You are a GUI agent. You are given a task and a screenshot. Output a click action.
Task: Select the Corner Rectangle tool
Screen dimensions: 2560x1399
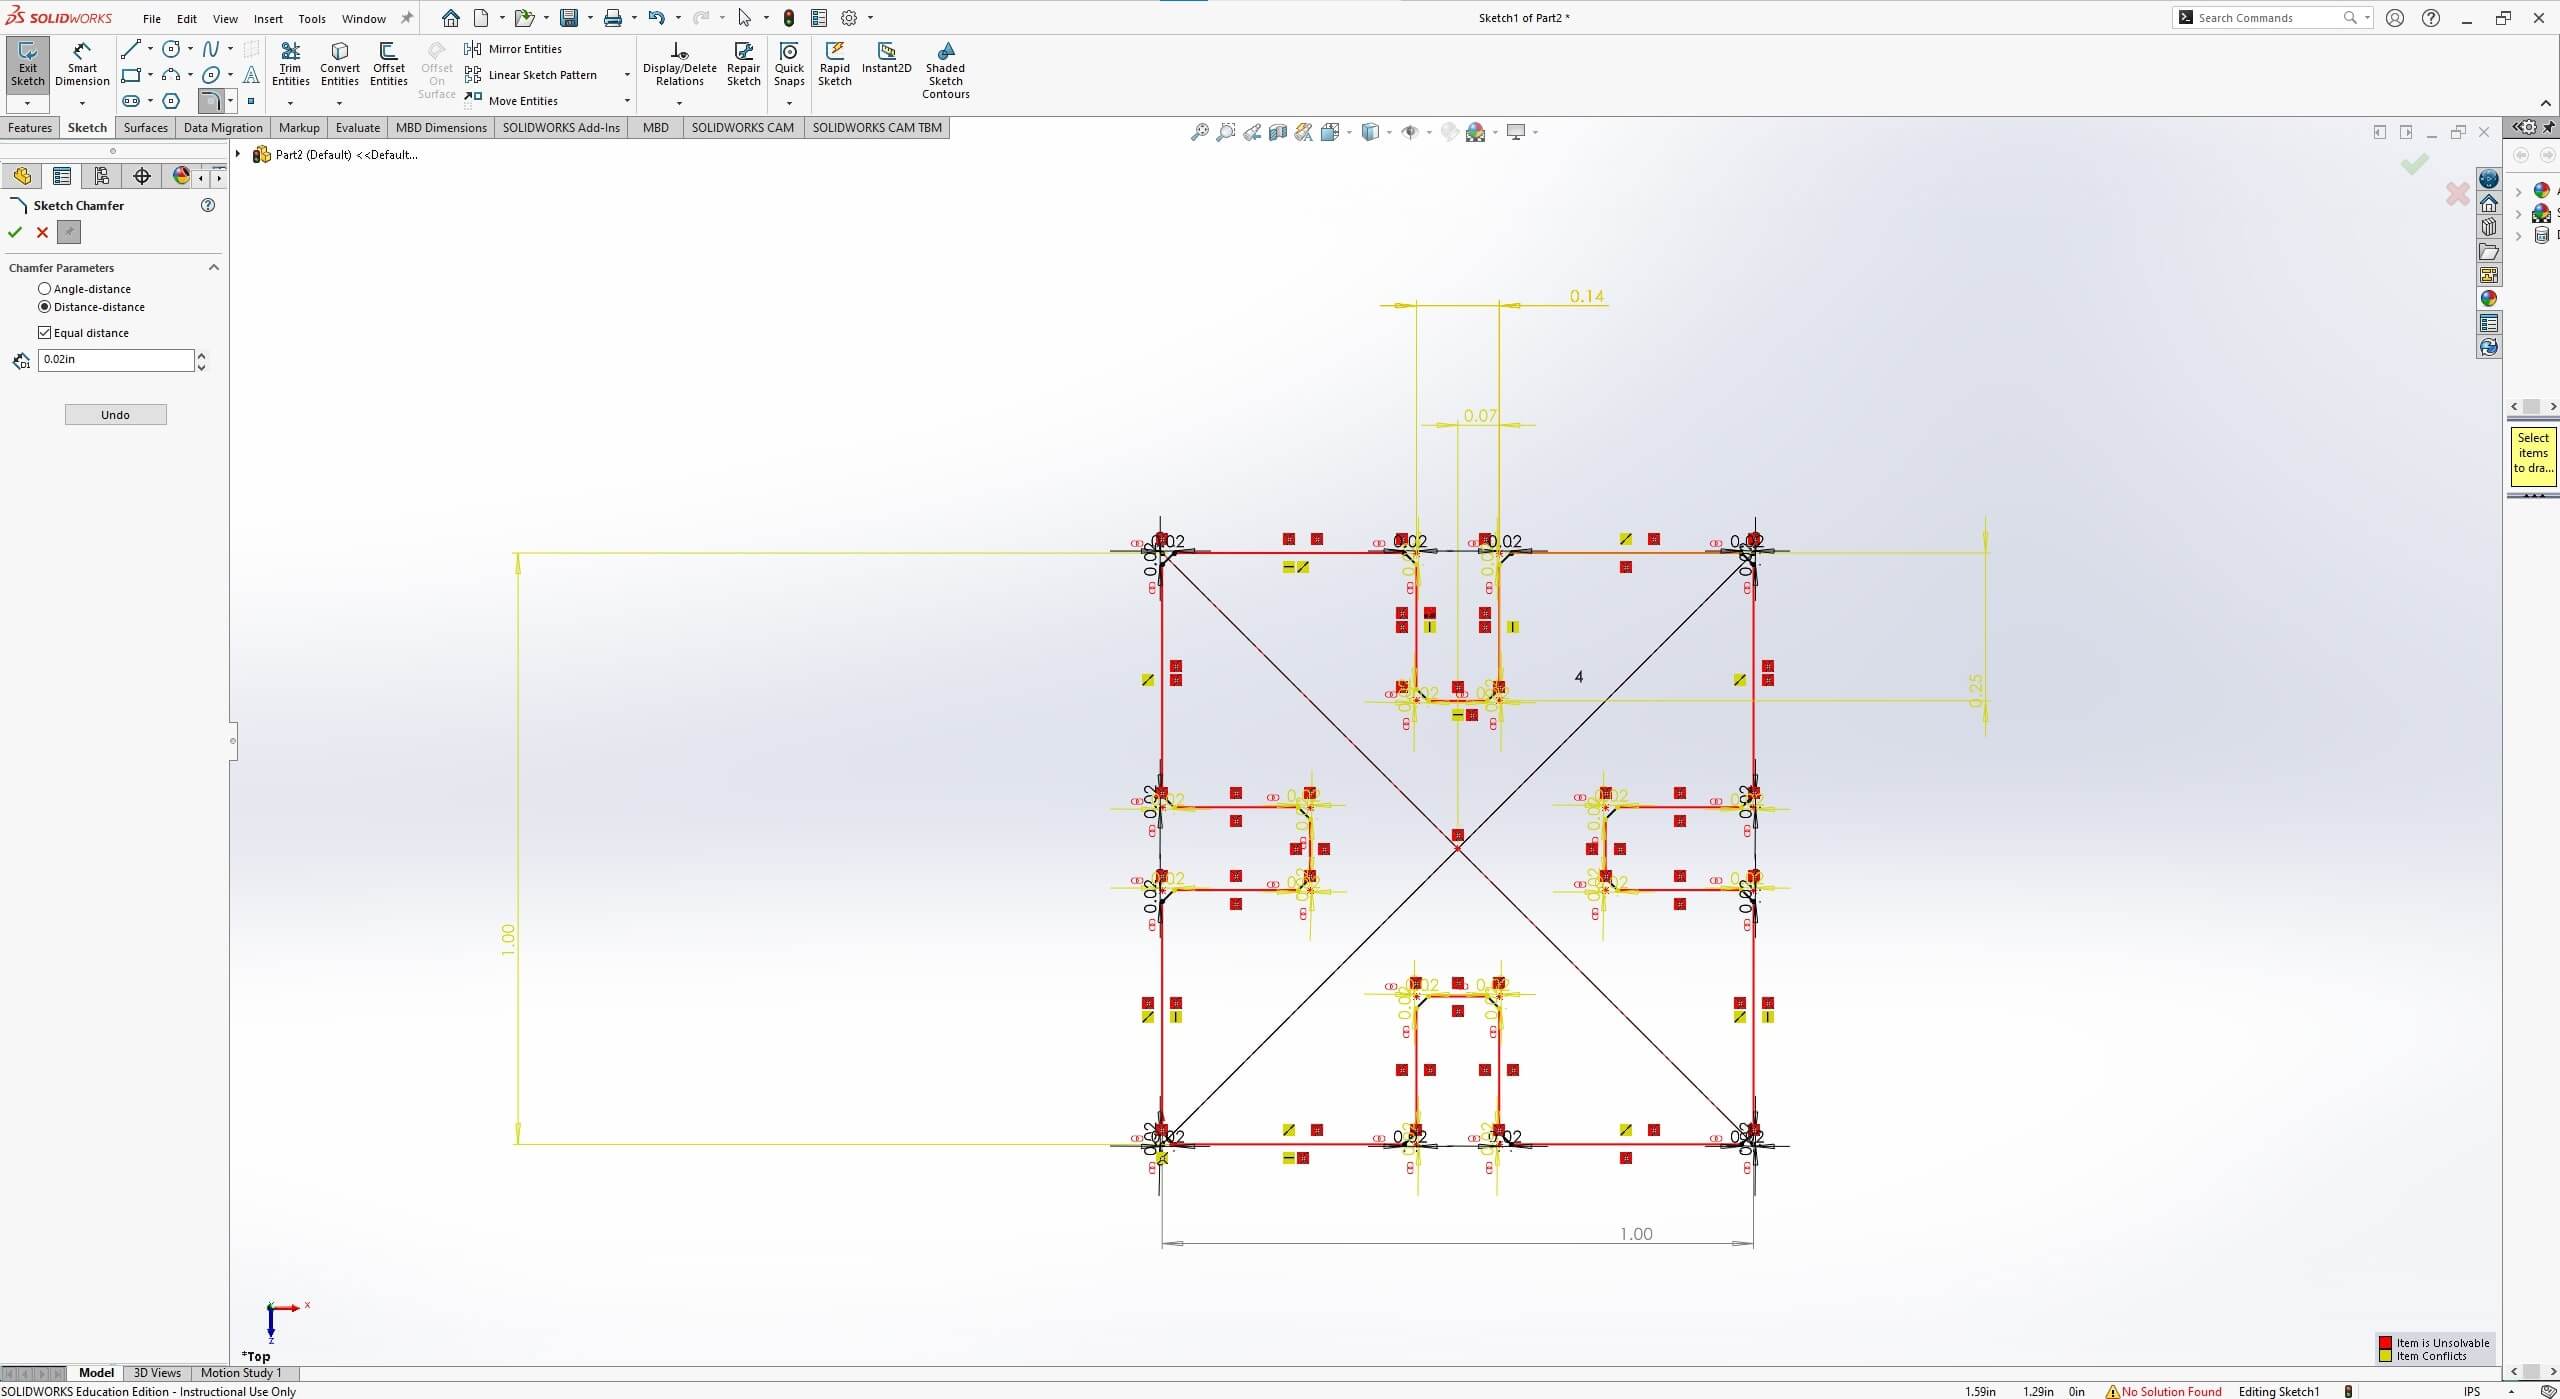point(130,75)
